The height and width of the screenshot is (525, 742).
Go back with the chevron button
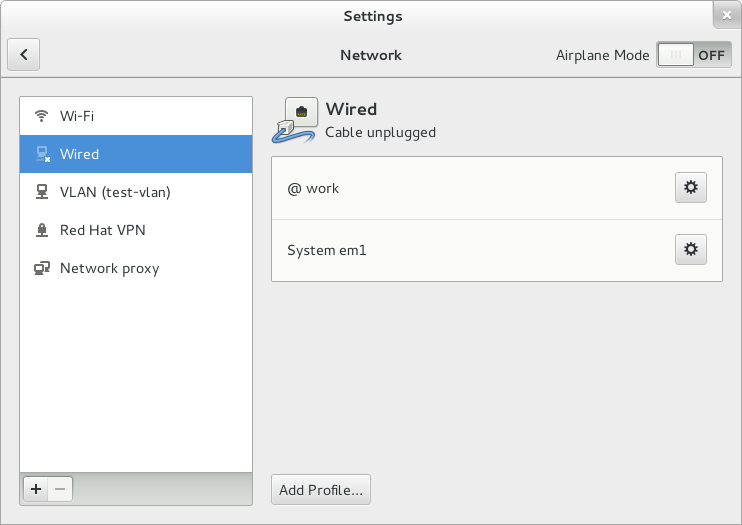point(24,54)
